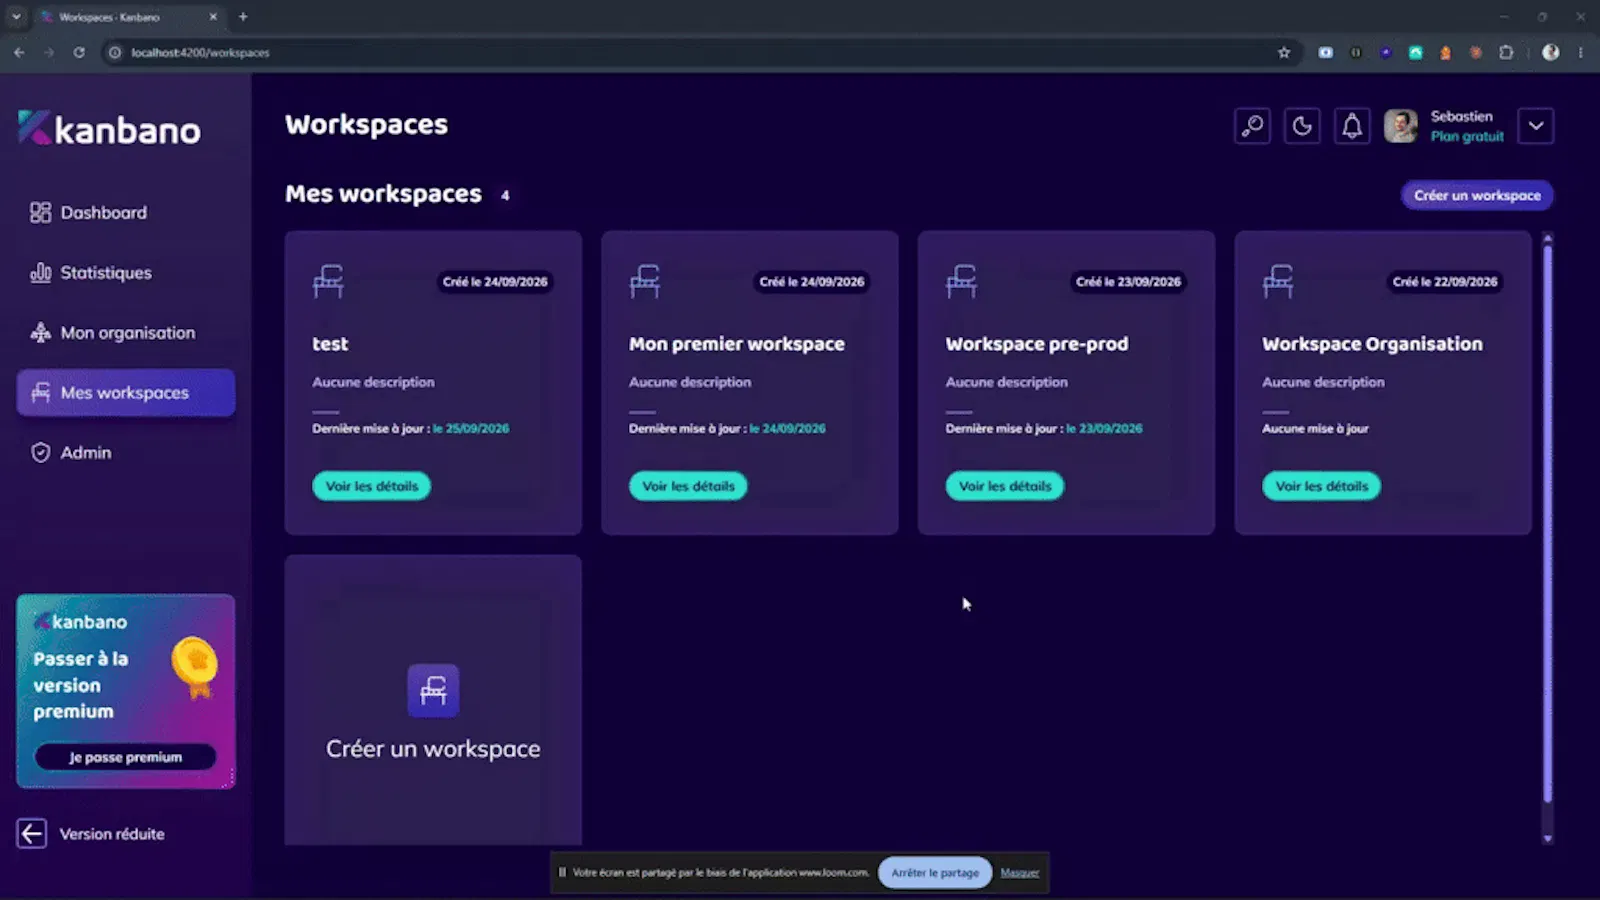Bookmark page with the star icon

click(x=1284, y=52)
